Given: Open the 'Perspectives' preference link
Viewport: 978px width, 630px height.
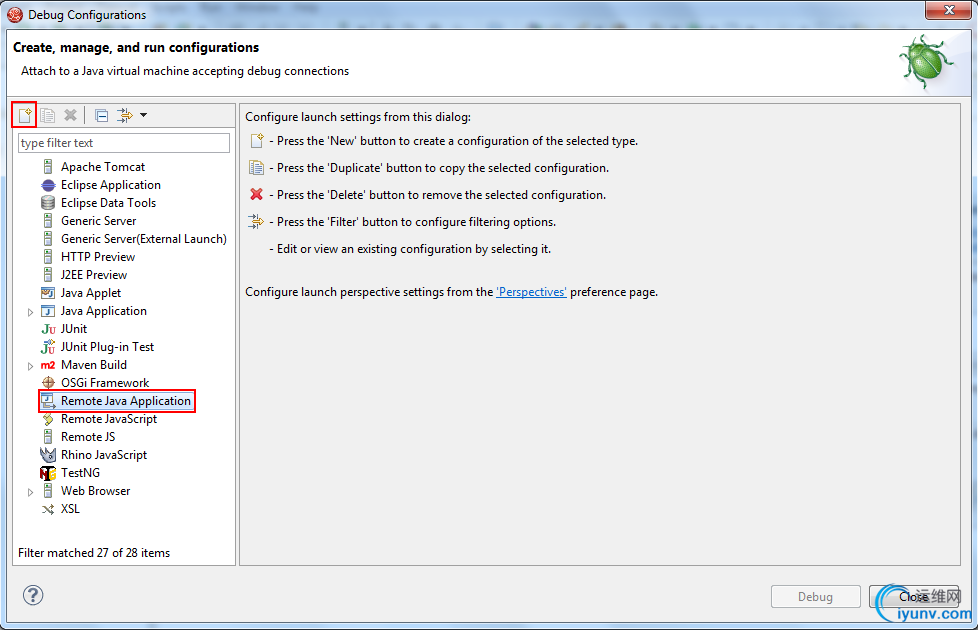Looking at the screenshot, I should 531,292.
